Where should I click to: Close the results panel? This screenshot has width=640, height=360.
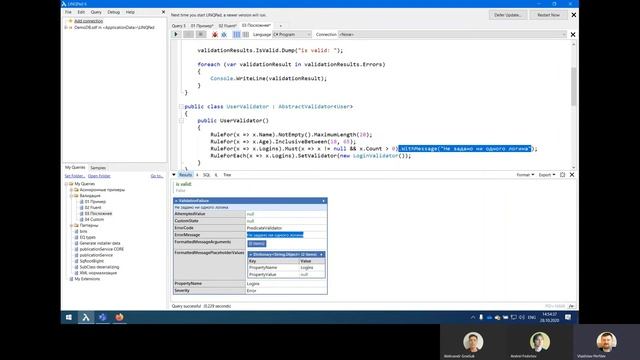[572, 175]
